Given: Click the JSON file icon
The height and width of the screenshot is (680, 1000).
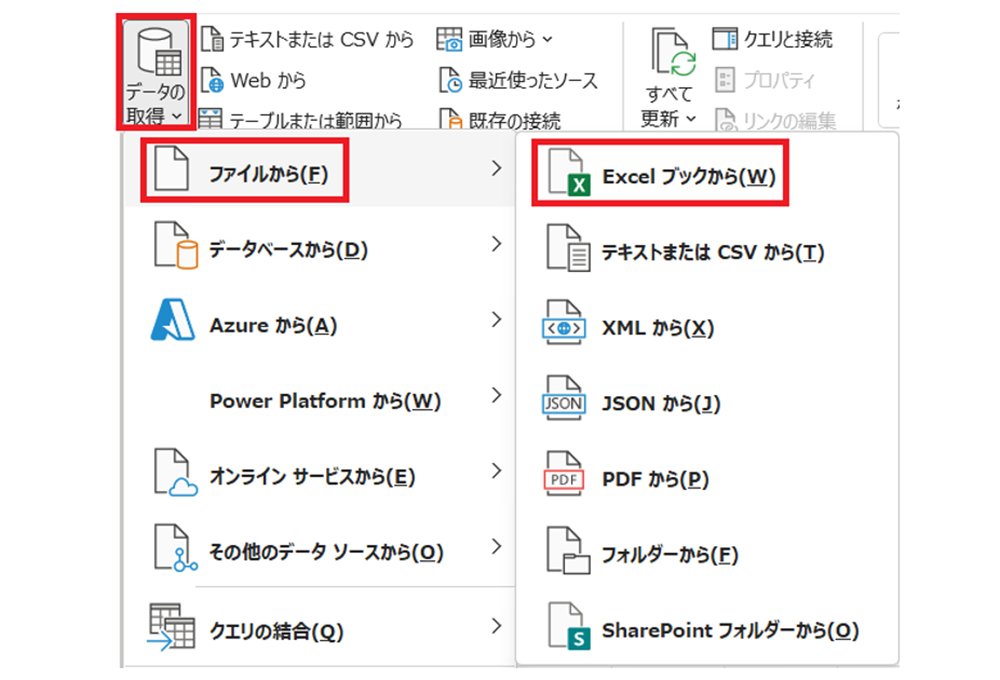Looking at the screenshot, I should [563, 399].
